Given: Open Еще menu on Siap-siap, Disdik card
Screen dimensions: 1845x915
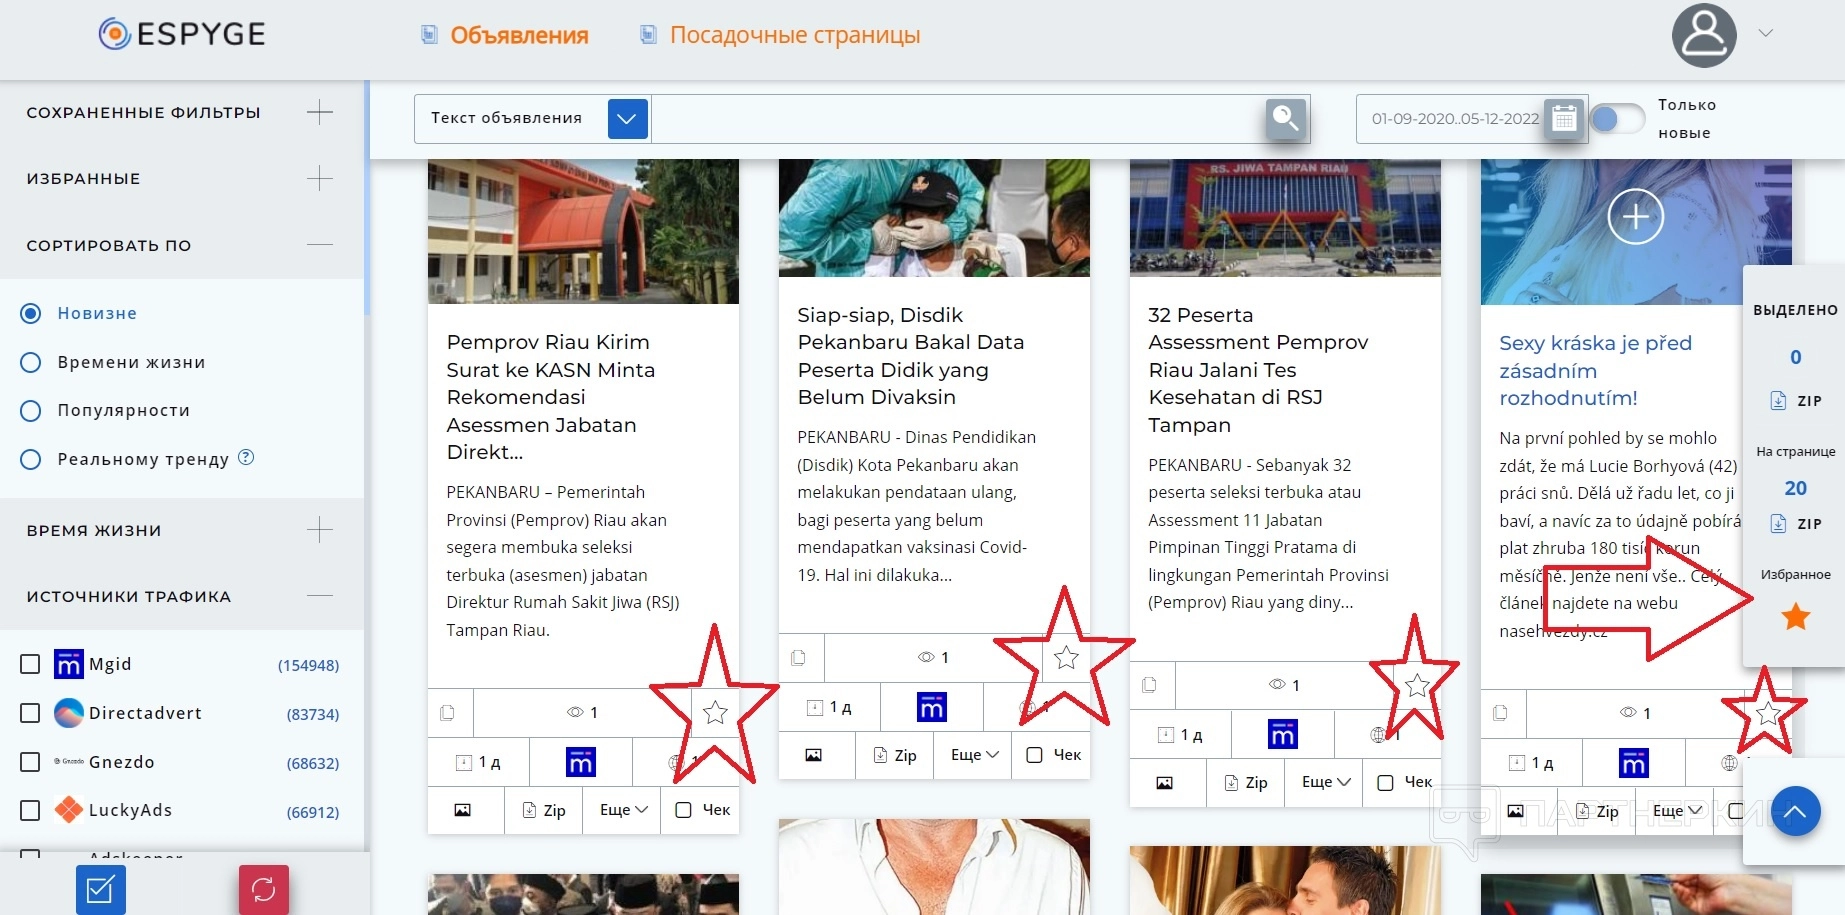Looking at the screenshot, I should coord(975,755).
